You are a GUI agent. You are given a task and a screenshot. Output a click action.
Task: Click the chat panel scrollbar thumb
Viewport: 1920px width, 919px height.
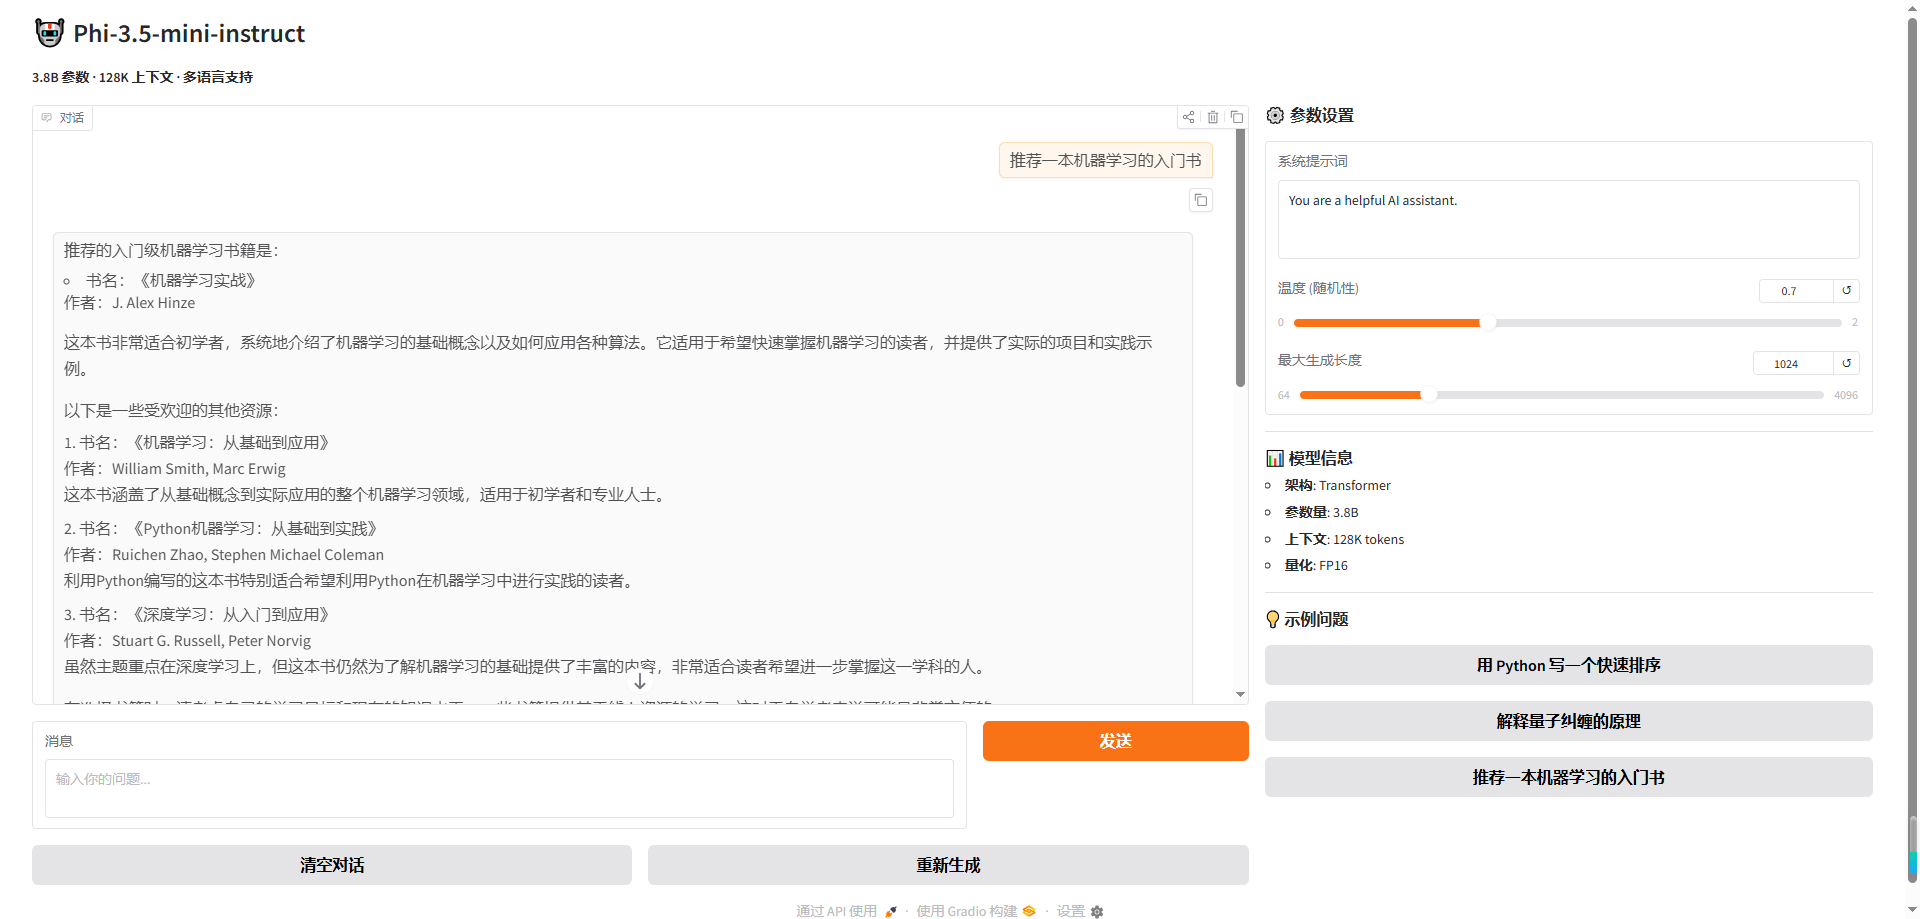click(1240, 258)
